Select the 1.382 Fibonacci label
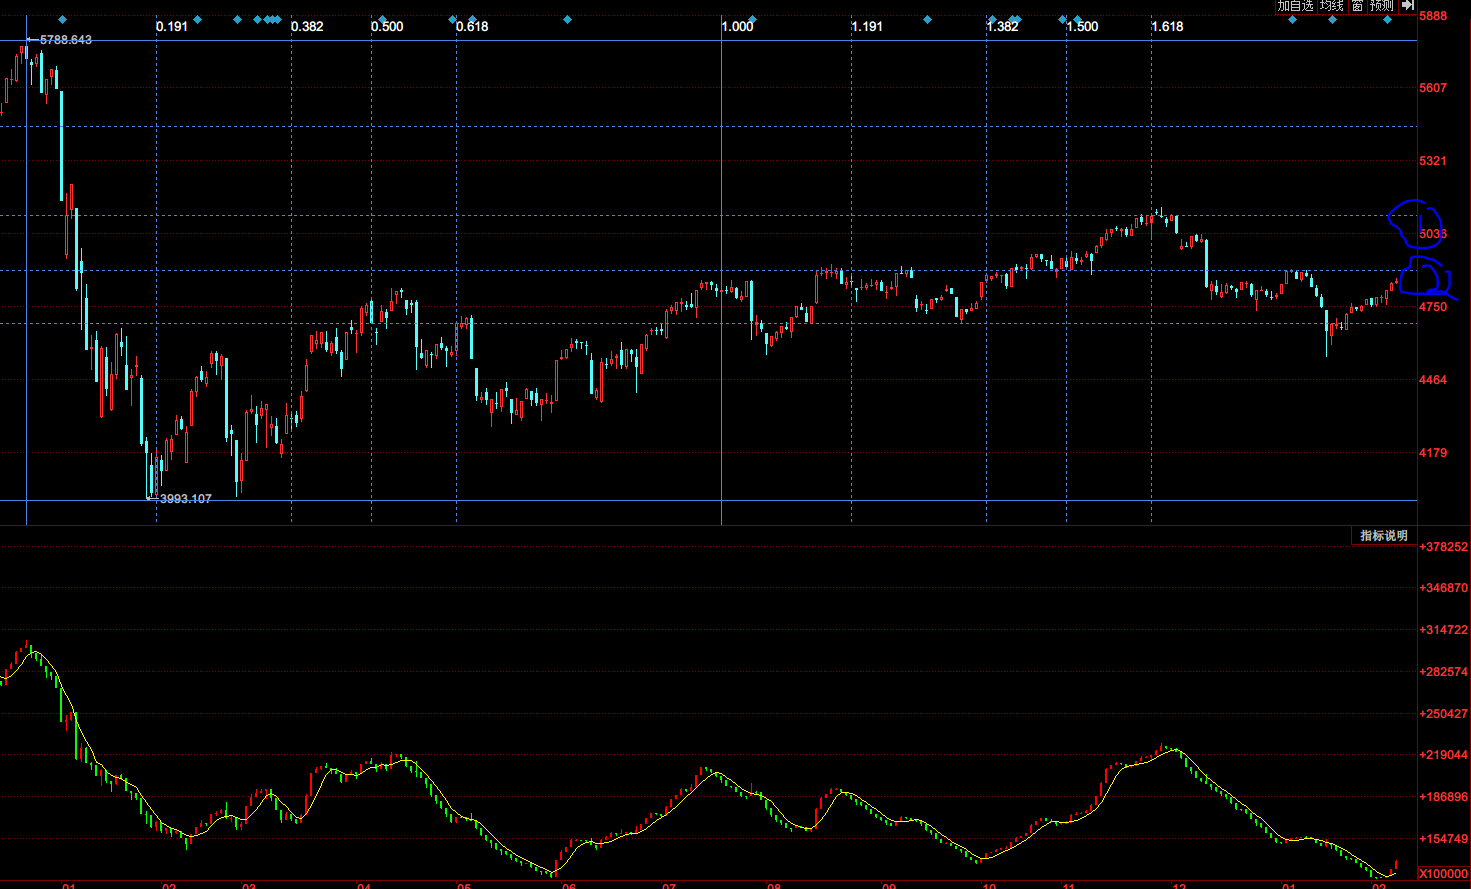This screenshot has height=889, width=1471. (1002, 26)
